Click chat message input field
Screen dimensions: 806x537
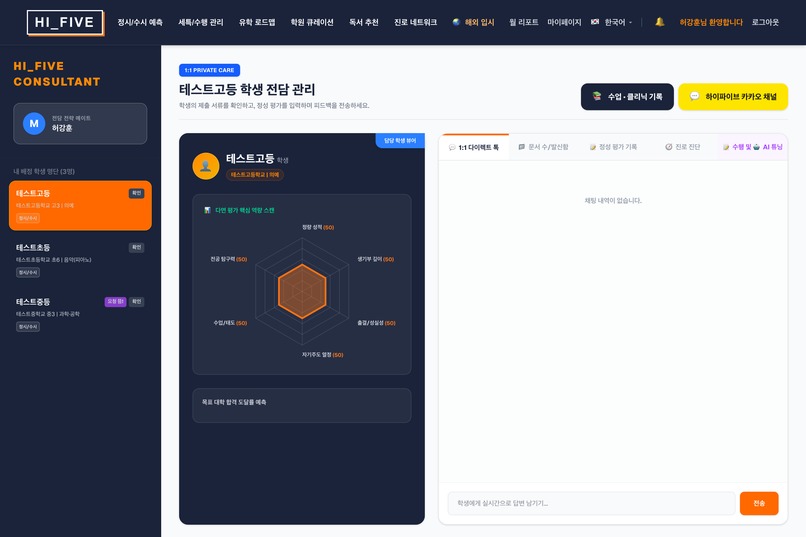tap(591, 503)
